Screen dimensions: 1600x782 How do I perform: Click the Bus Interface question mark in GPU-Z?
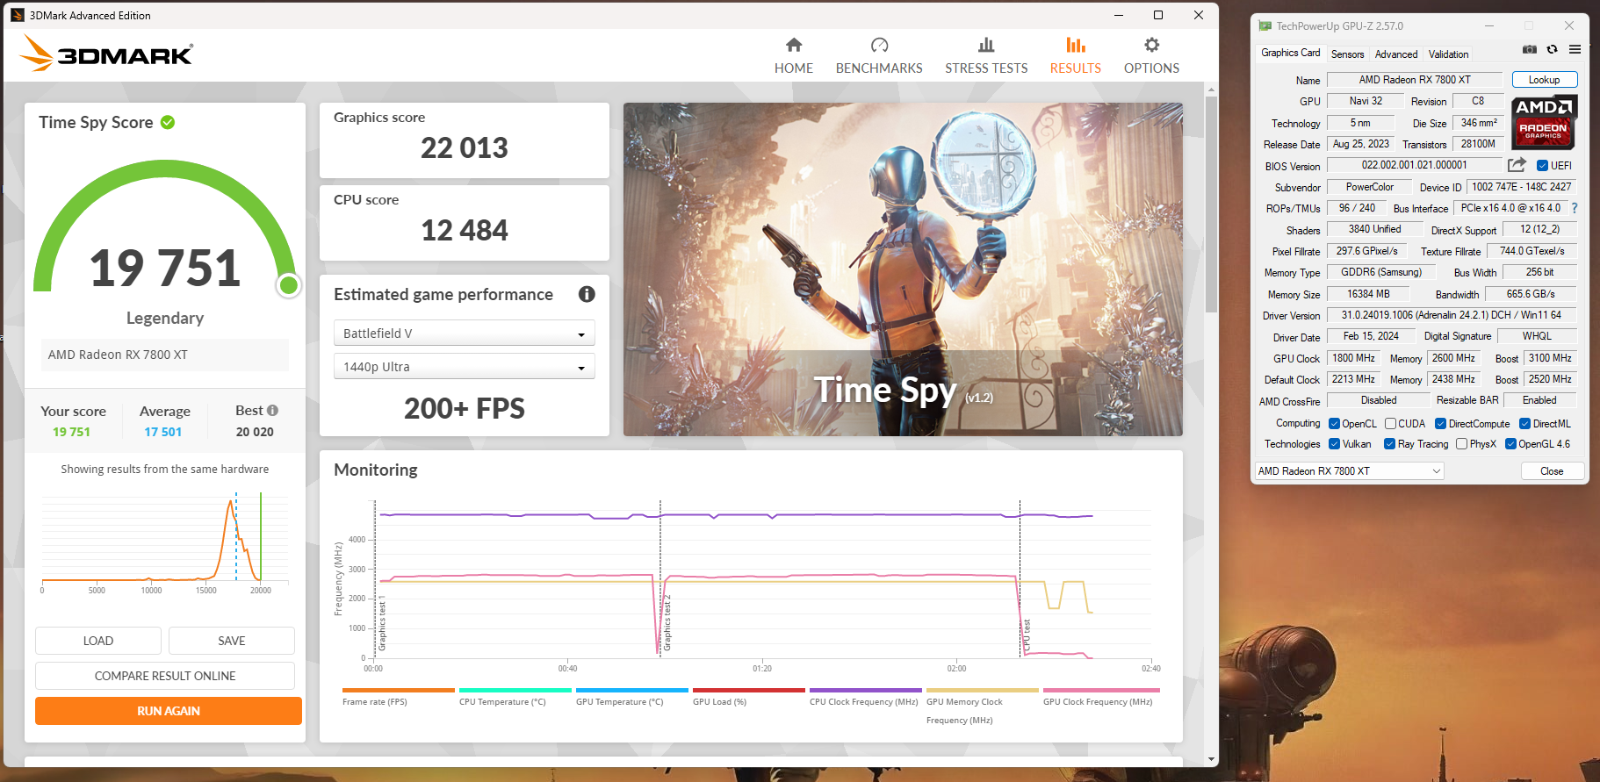click(1574, 208)
